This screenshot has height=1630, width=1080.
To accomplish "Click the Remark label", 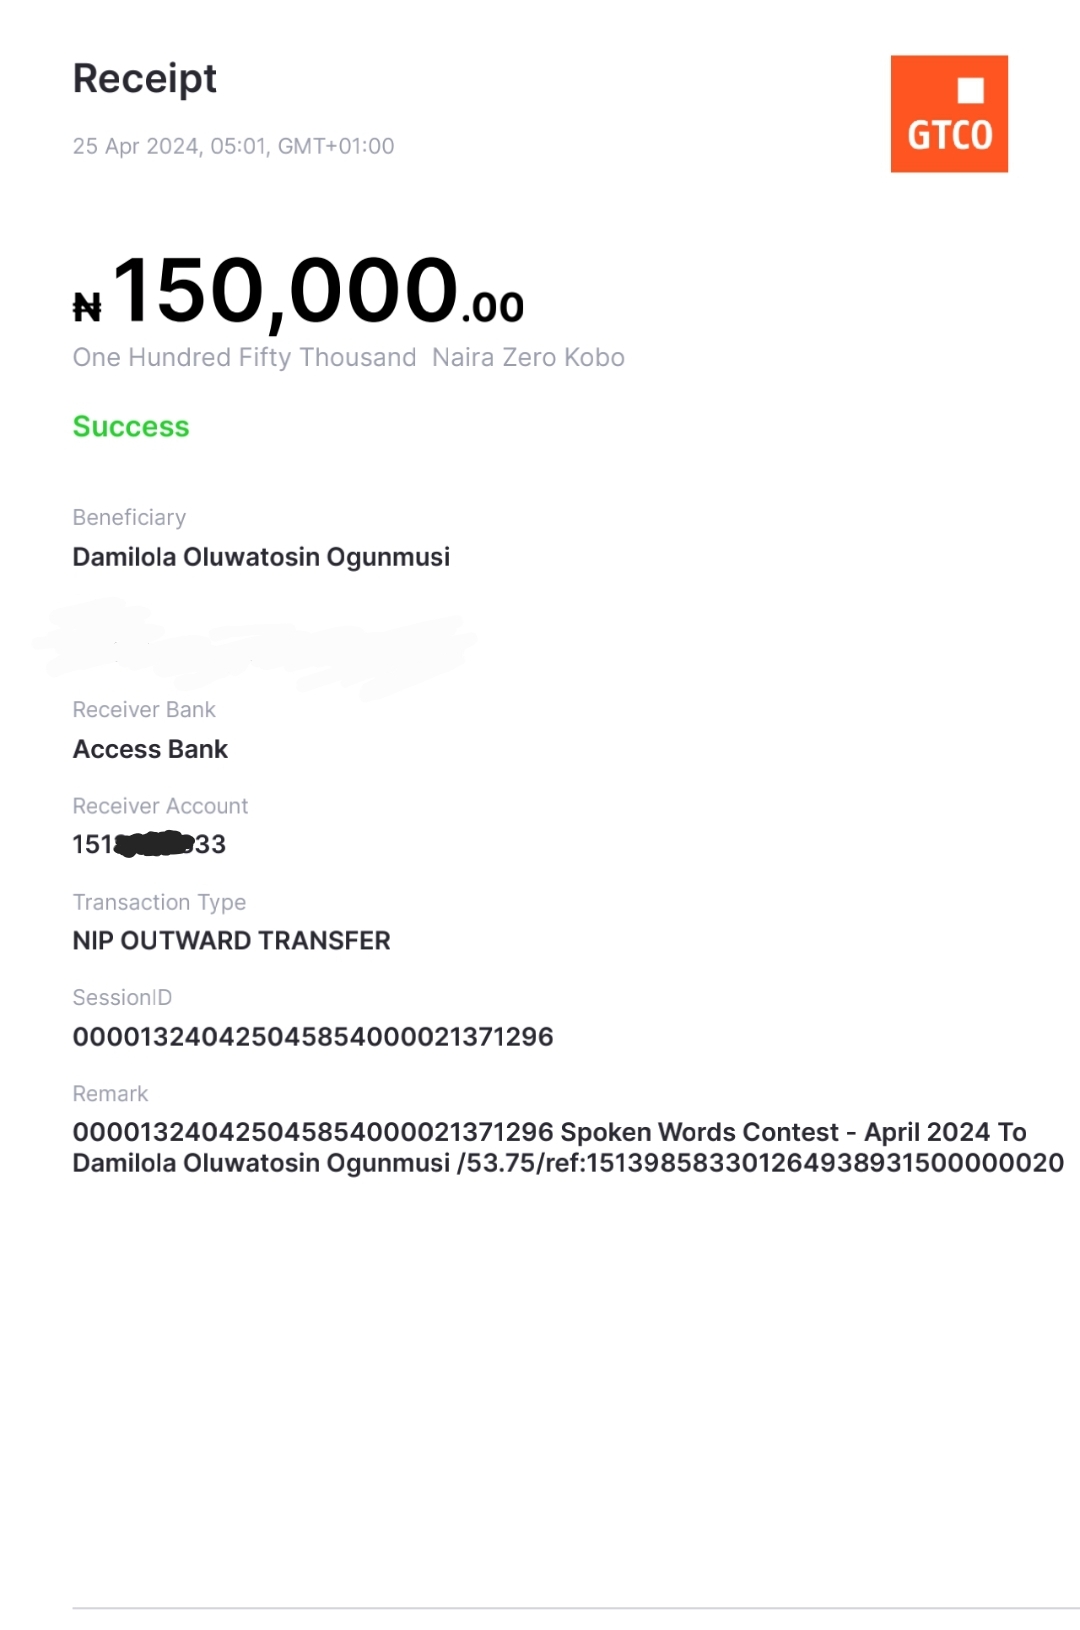I will 110,1093.
